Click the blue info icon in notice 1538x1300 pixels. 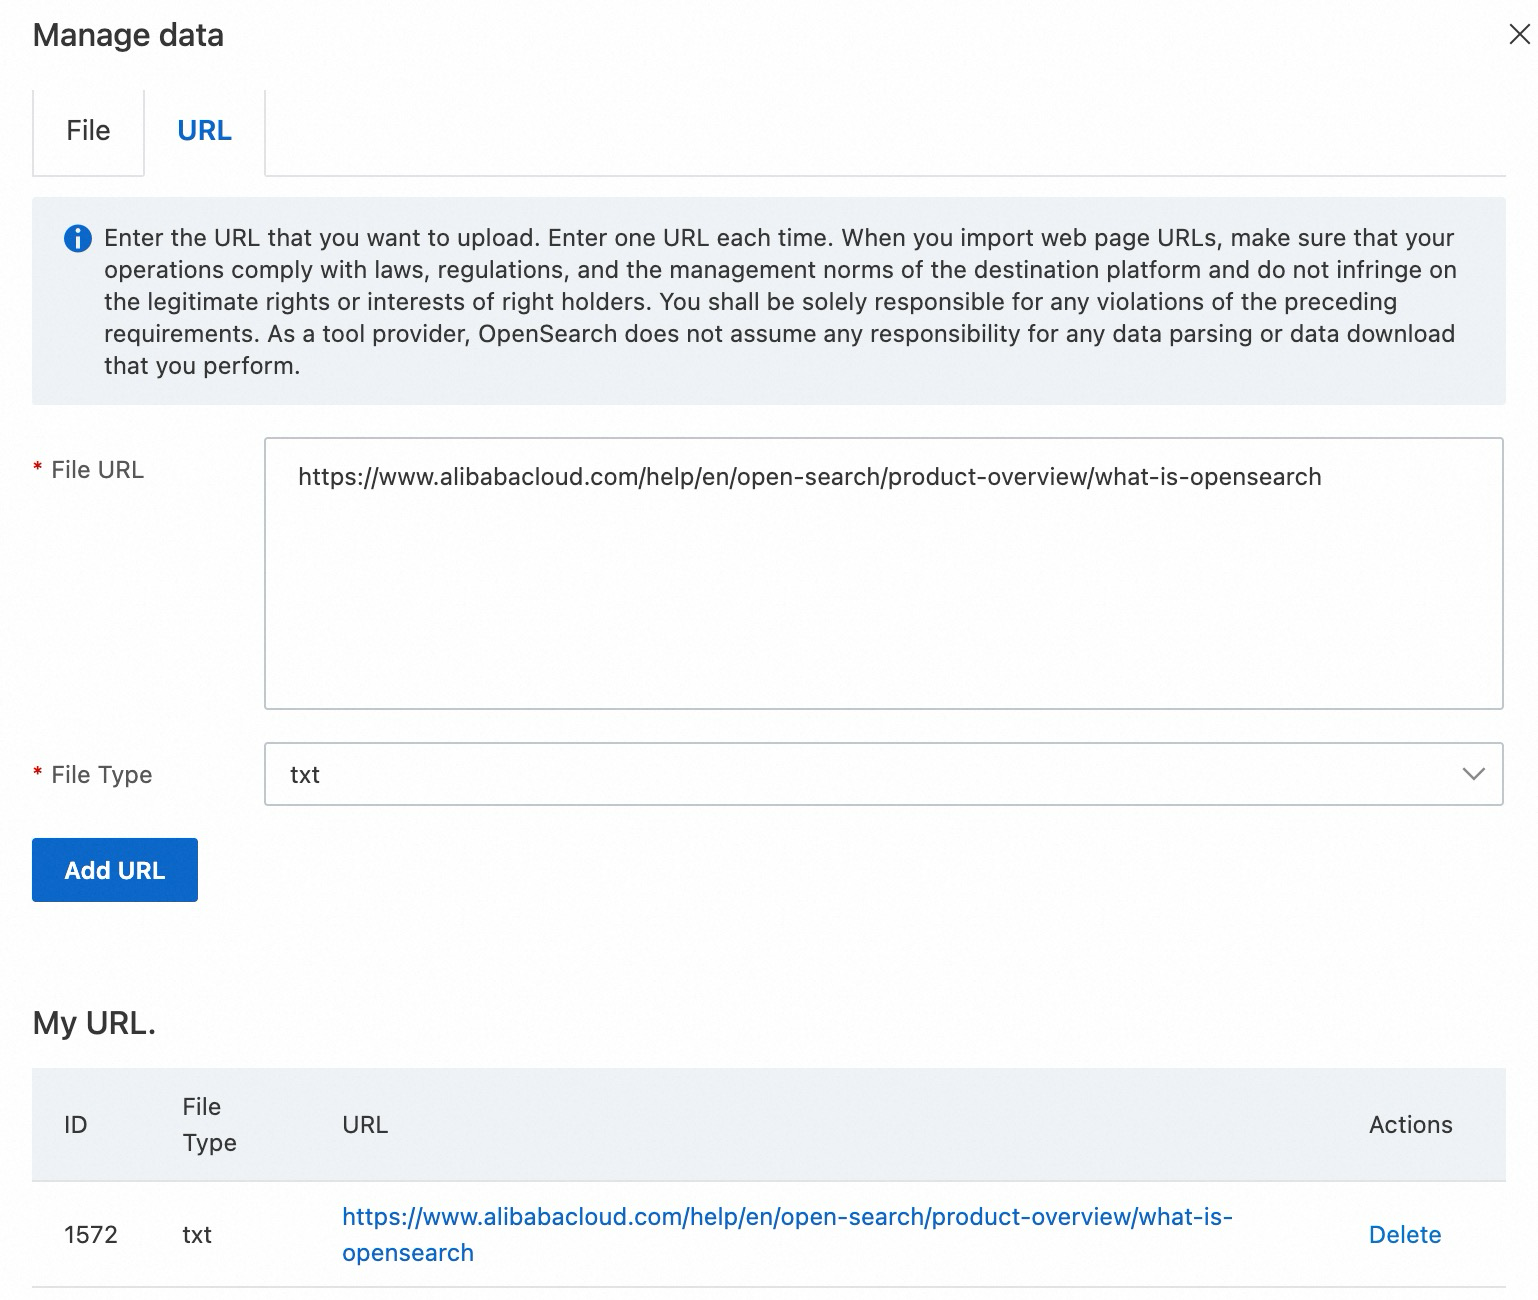coord(77,239)
